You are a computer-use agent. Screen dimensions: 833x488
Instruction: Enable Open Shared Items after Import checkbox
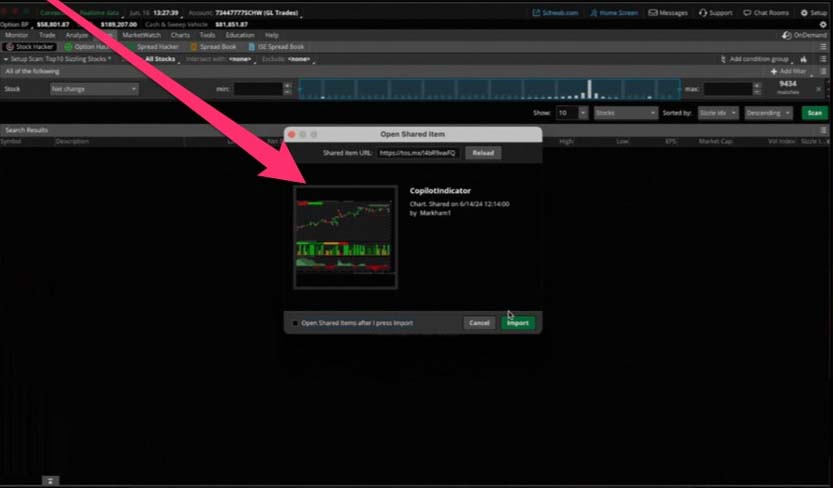pyautogui.click(x=295, y=323)
